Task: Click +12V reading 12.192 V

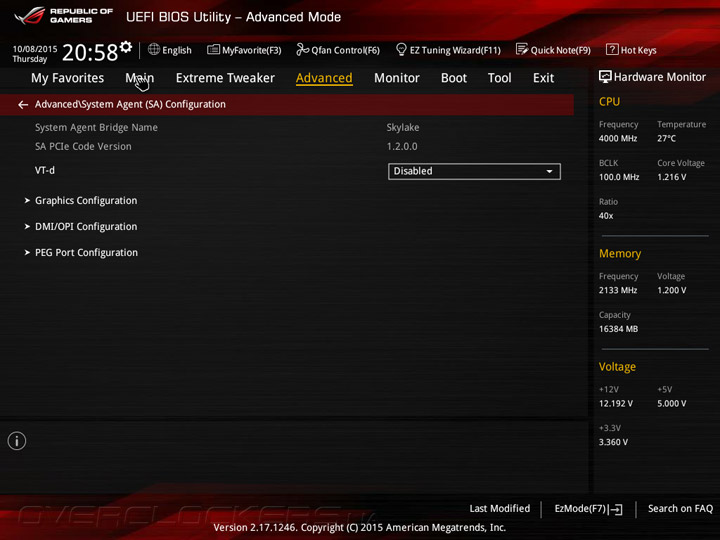Action: [616, 404]
